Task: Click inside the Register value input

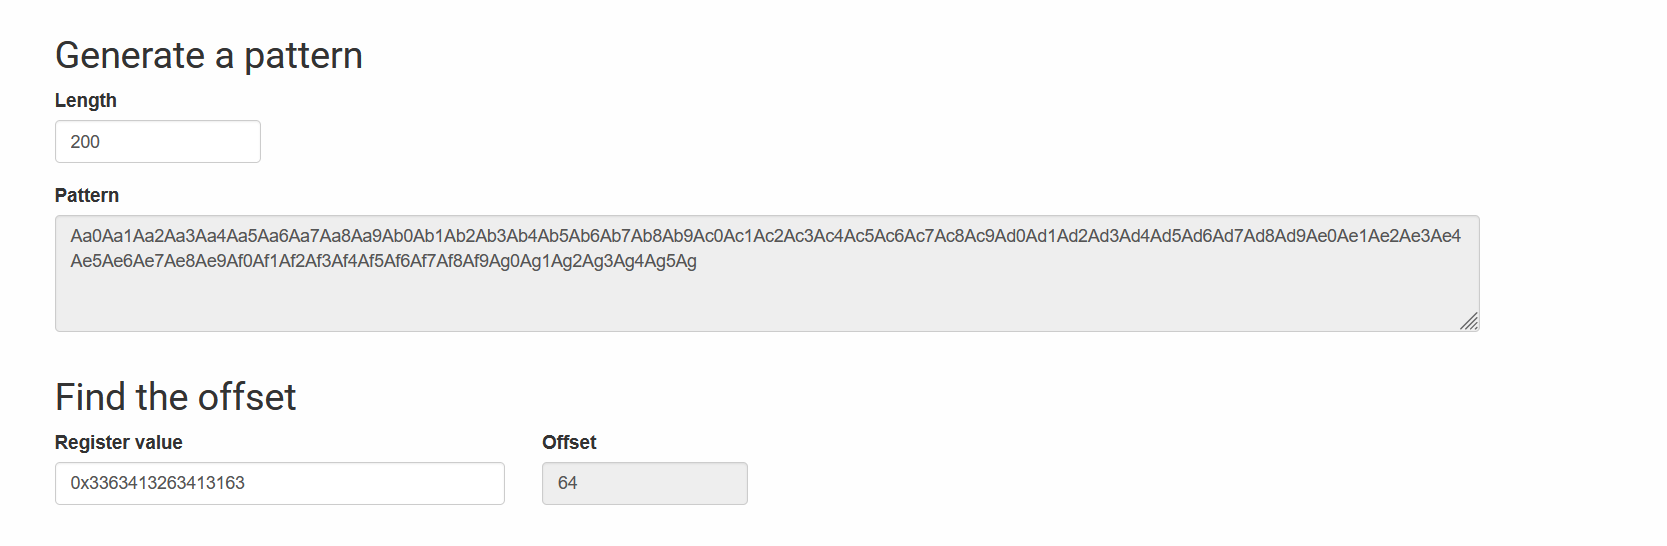Action: [x=279, y=483]
